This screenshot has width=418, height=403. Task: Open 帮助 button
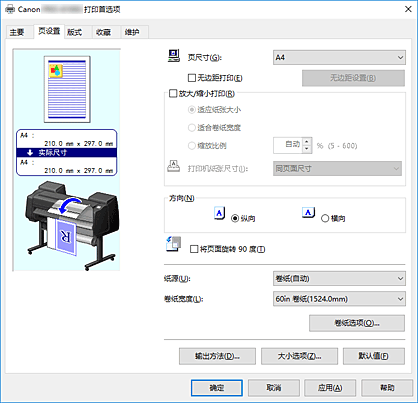387,388
